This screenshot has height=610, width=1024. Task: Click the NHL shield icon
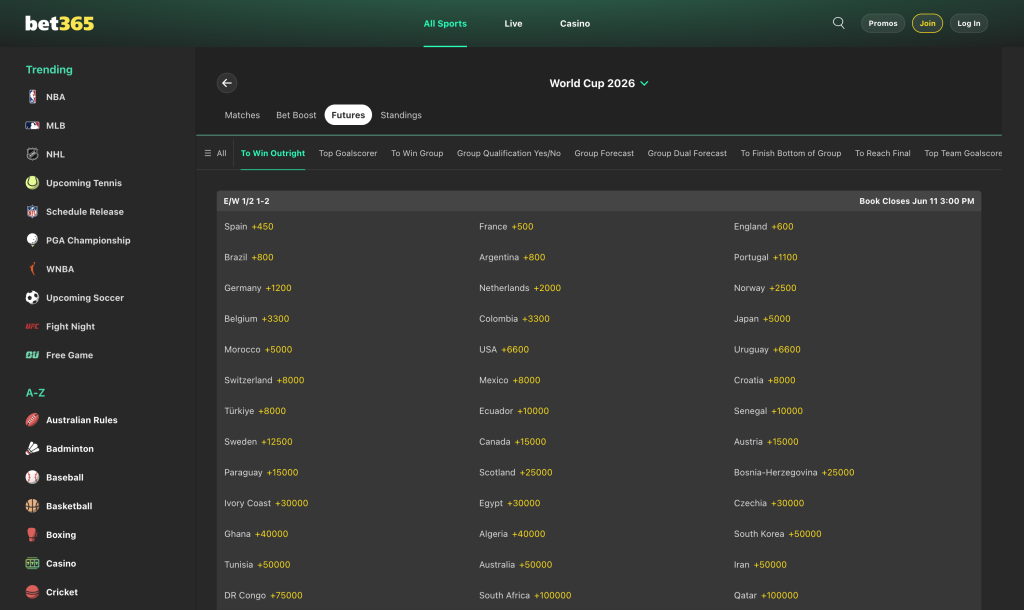pyautogui.click(x=32, y=154)
